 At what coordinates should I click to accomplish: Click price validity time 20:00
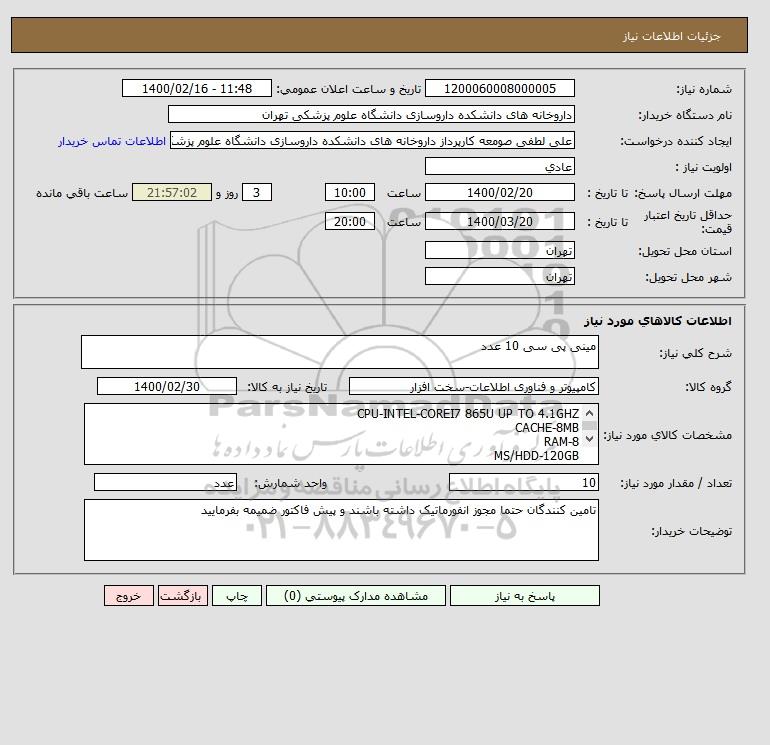(x=350, y=221)
